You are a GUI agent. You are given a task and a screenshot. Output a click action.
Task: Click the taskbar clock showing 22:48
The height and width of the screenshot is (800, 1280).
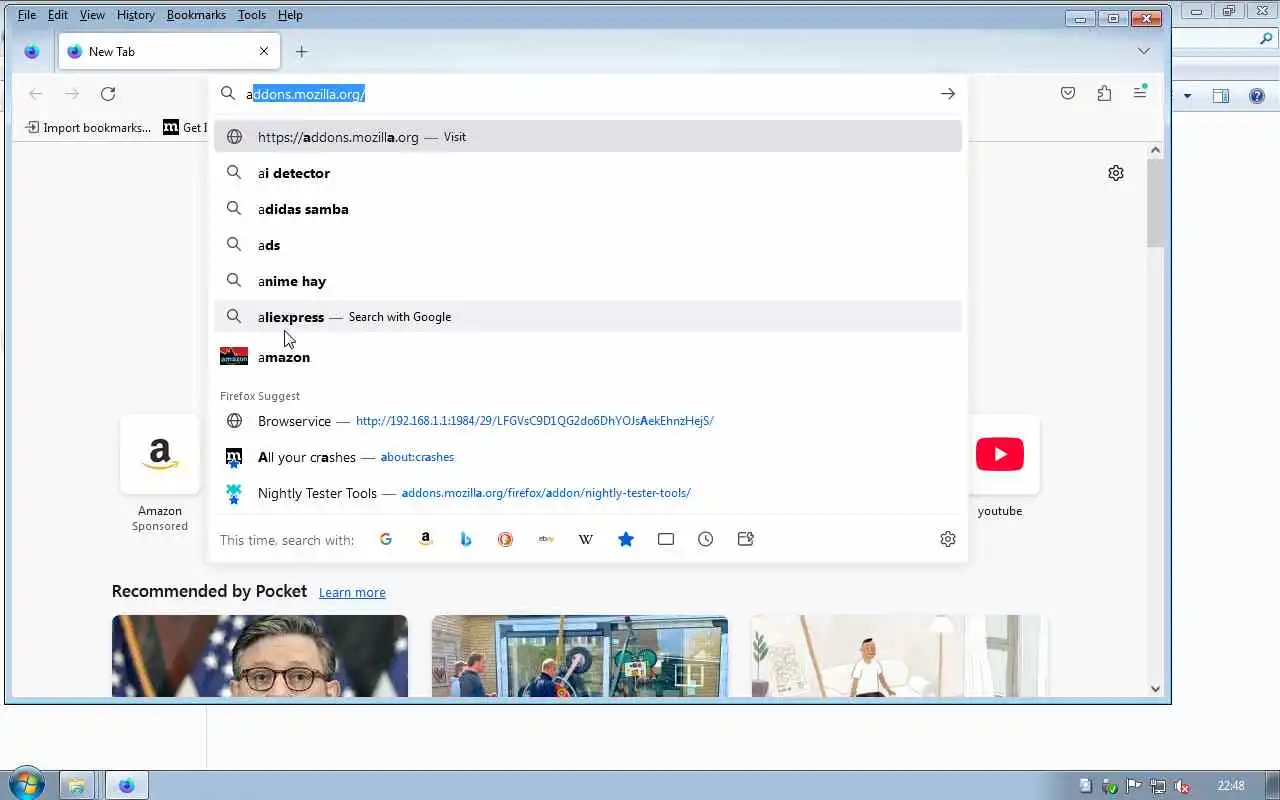[1231, 786]
